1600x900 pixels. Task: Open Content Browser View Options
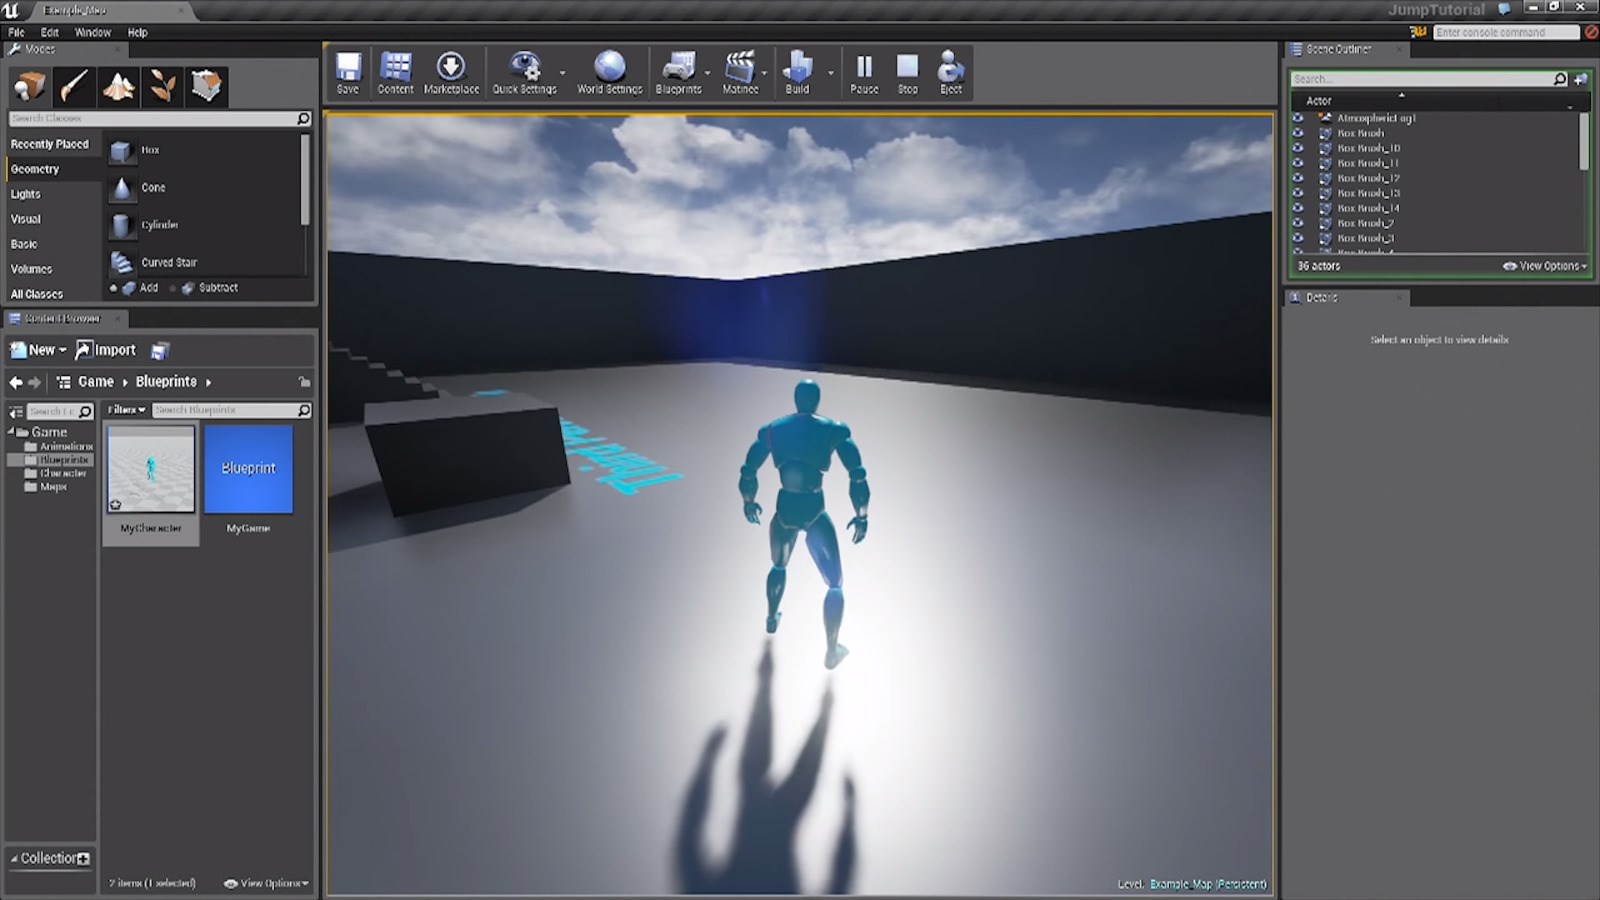click(x=266, y=883)
